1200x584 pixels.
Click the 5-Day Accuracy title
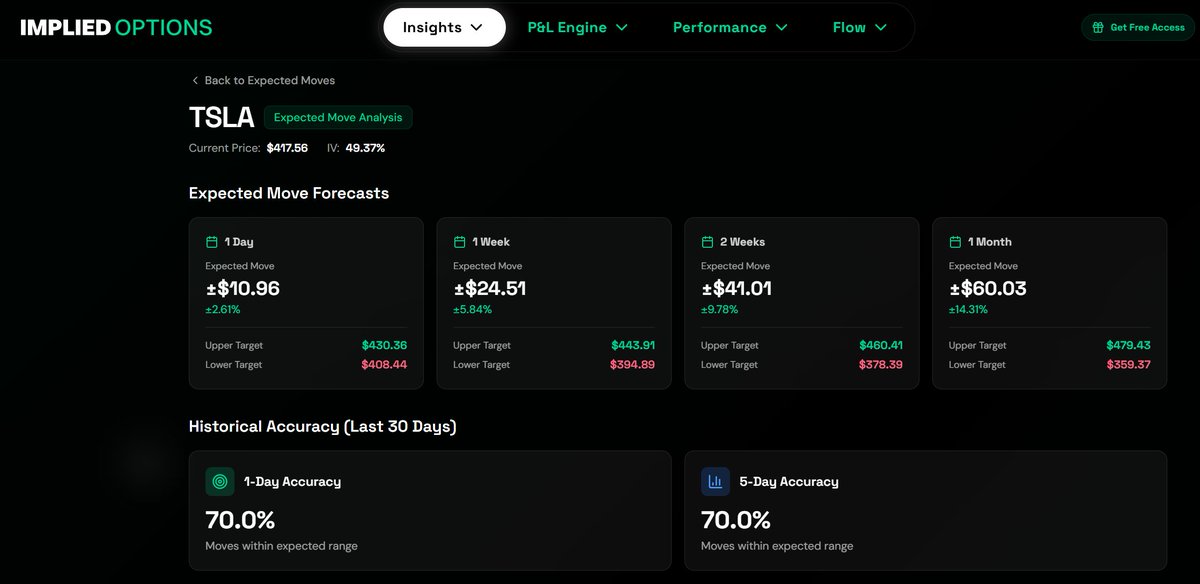[789, 481]
